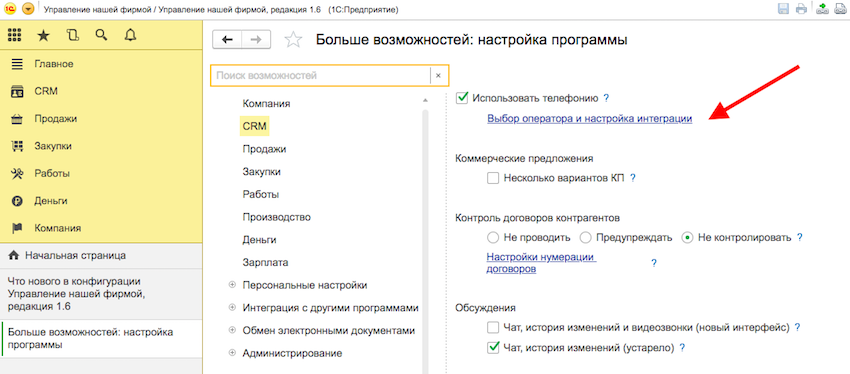Open the sections grid menu icon

coord(14,36)
